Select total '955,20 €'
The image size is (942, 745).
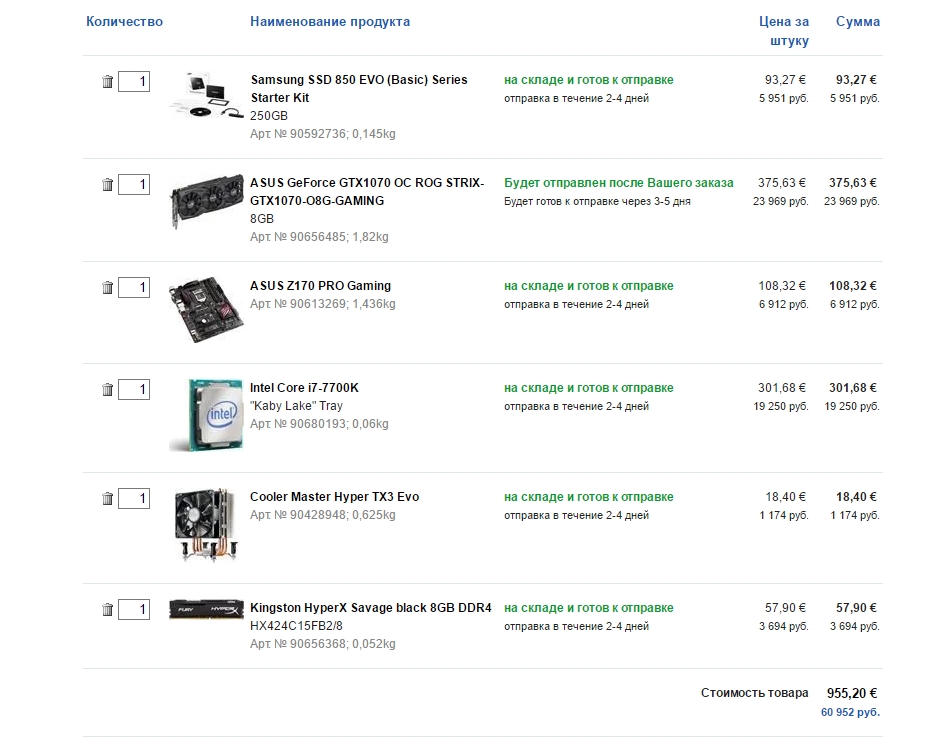[852, 693]
